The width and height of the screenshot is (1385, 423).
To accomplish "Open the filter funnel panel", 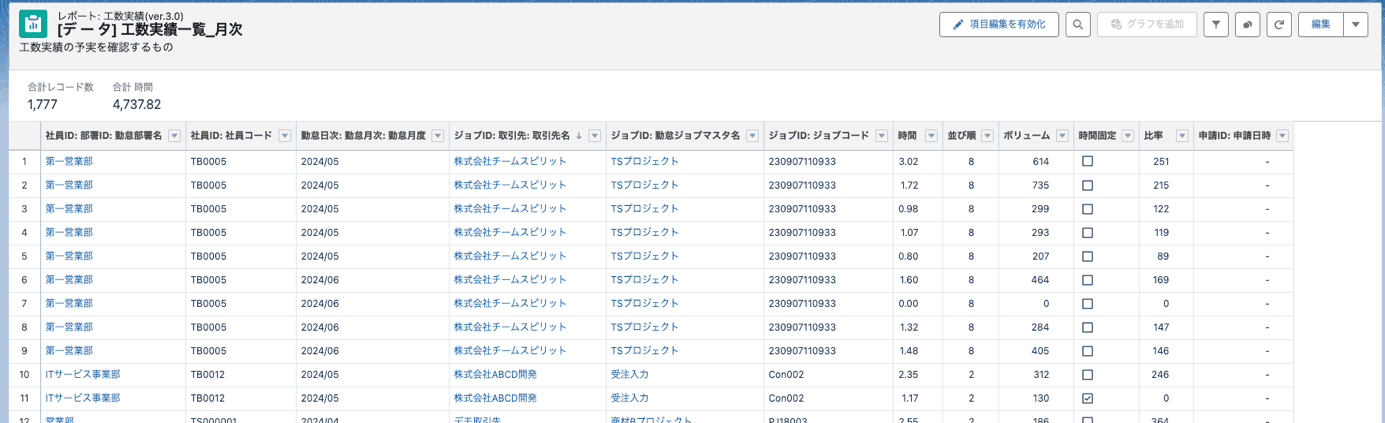I will point(1215,25).
